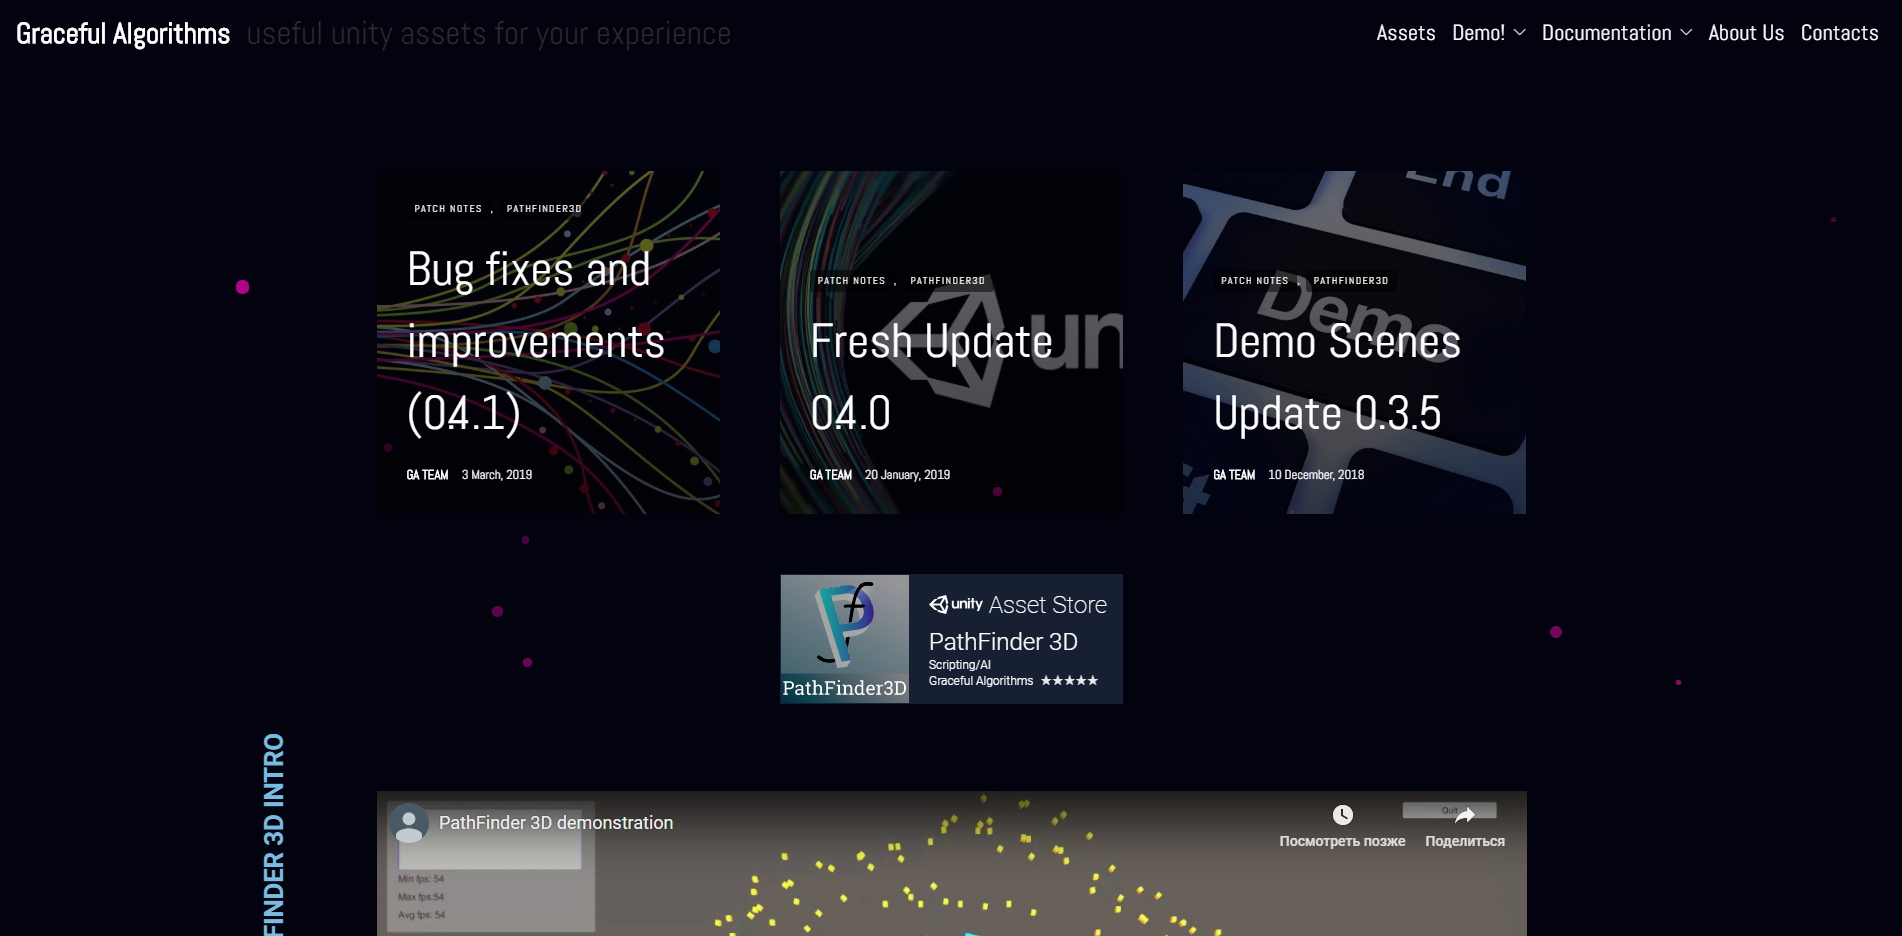Open the Demo! menu item
The width and height of the screenshot is (1902, 936).
click(1478, 33)
